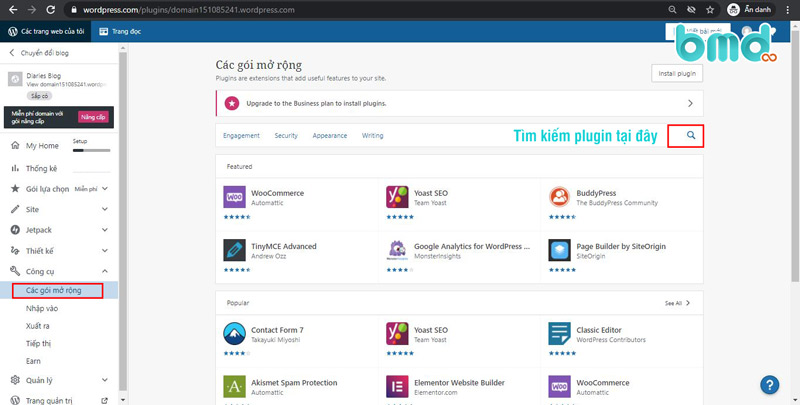Screen dimensions: 800x405
Task: Click the Contact Form 7 title
Action: click(x=277, y=330)
